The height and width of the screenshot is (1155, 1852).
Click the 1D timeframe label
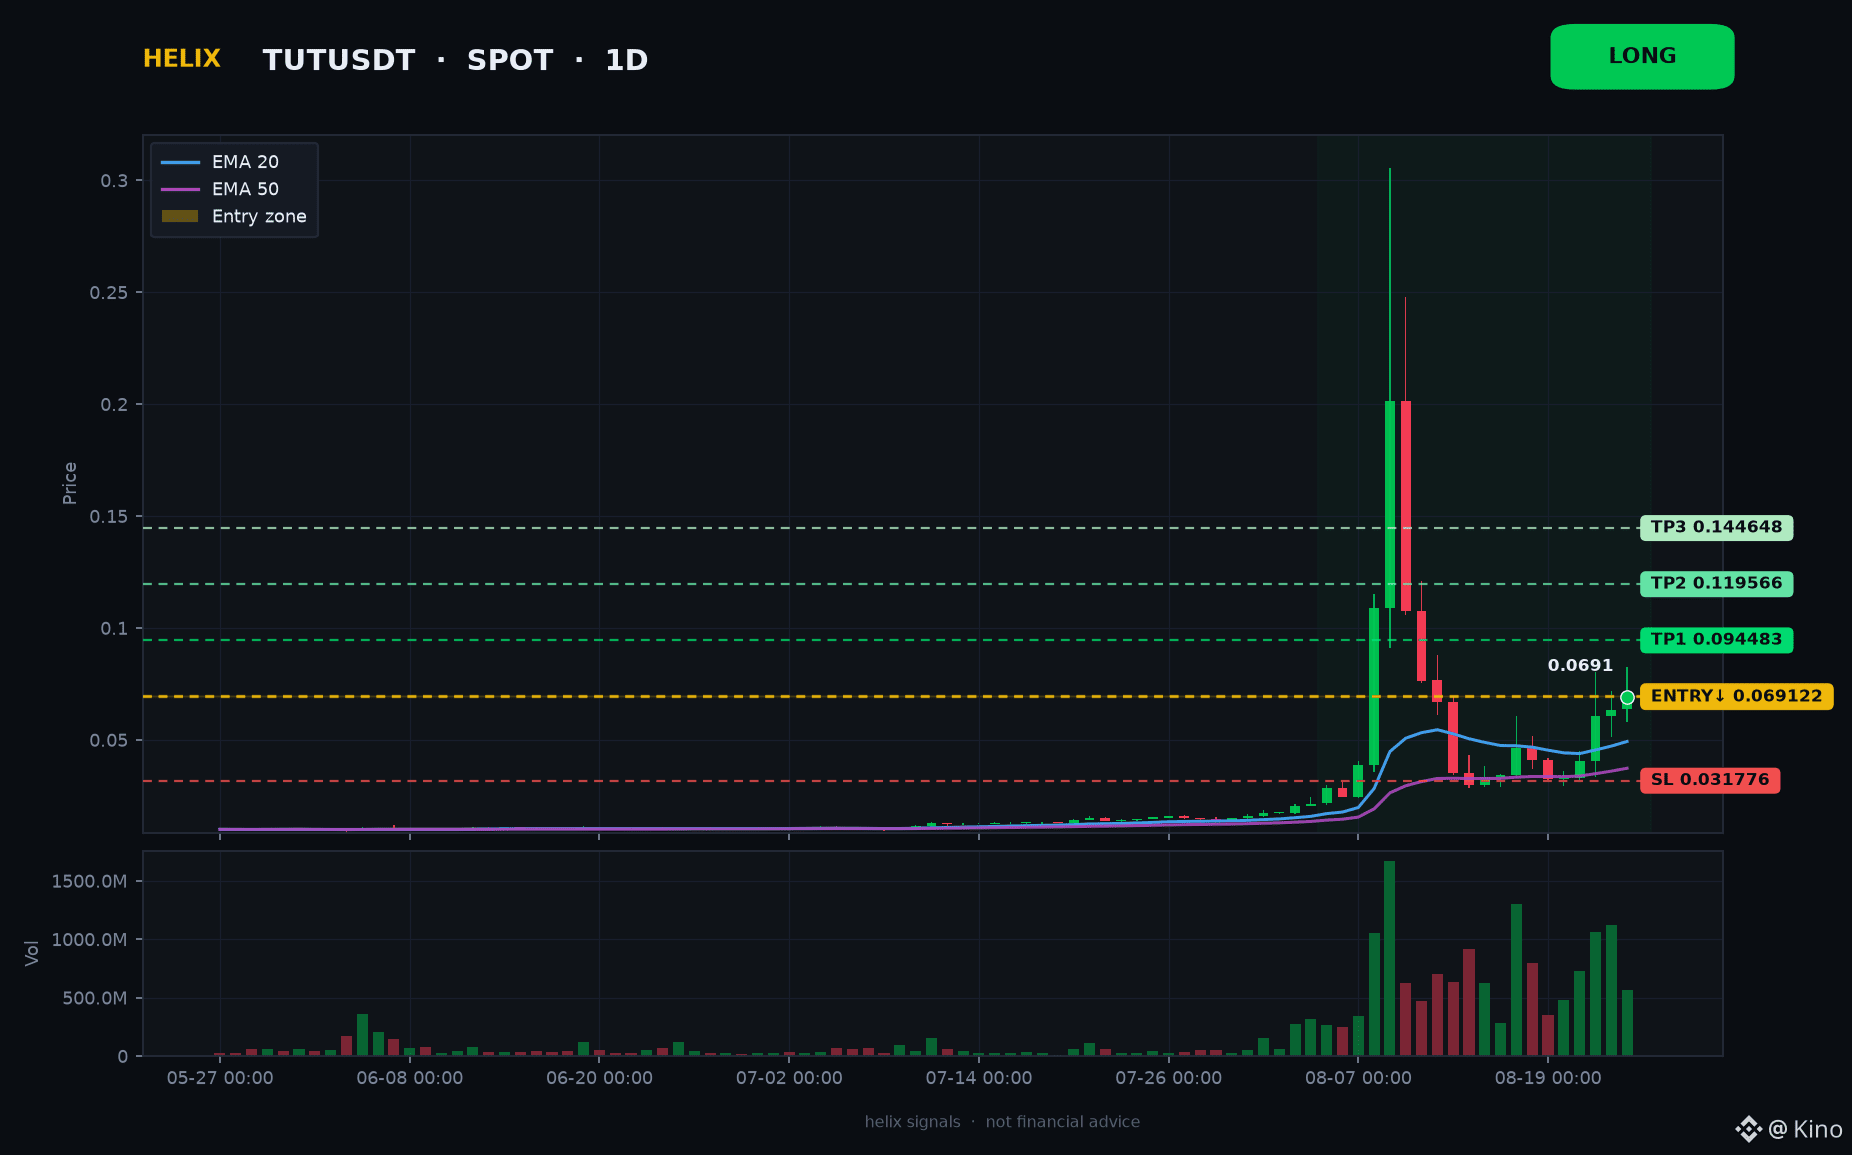627,60
